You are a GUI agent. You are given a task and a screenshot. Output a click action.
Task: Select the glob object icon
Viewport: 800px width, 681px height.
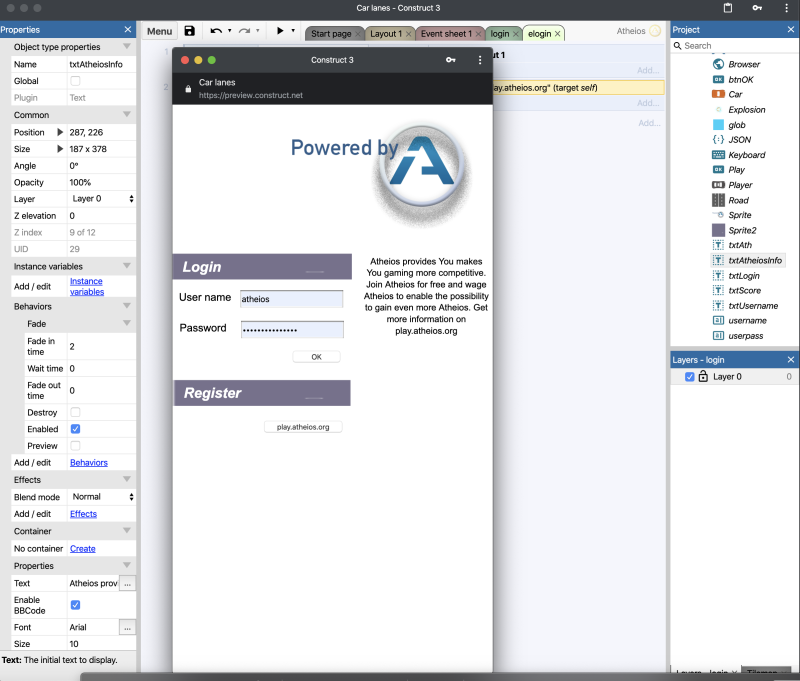718,125
